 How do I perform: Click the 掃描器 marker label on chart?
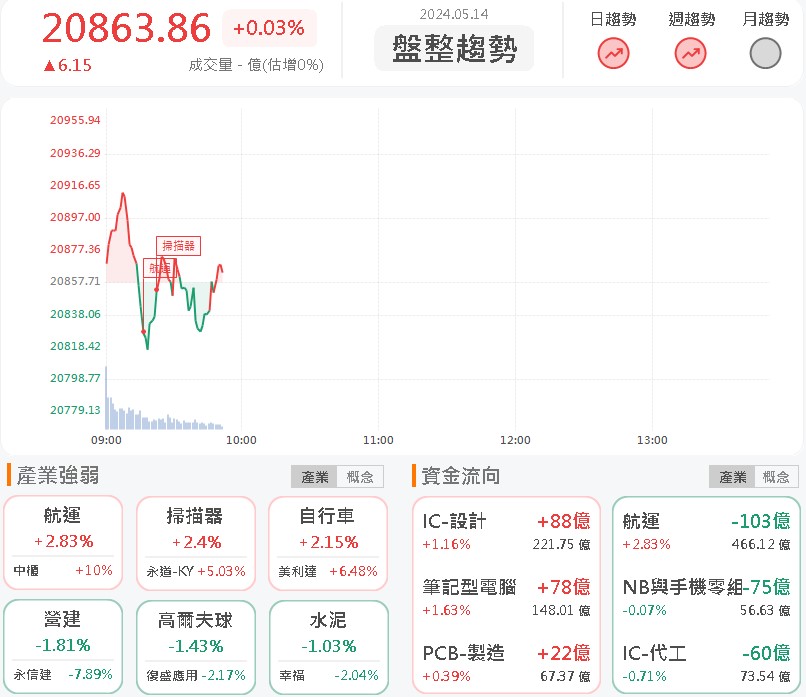tap(178, 246)
